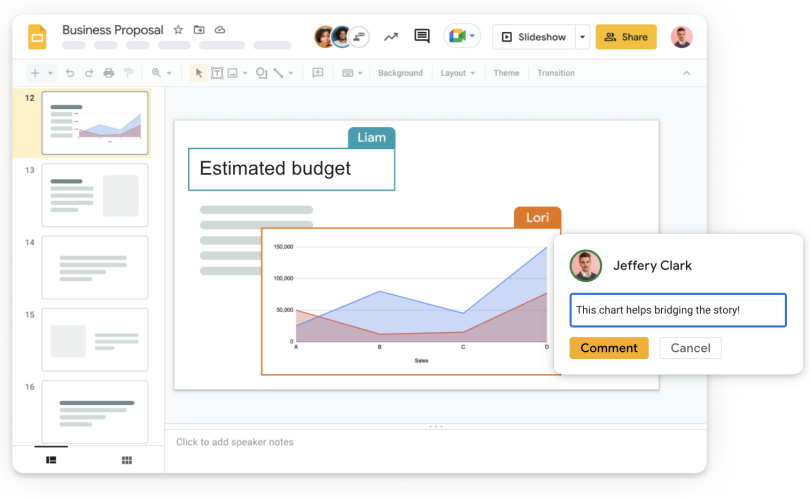The width and height of the screenshot is (810, 499).
Task: Open the Slideshow dropdown arrow
Action: click(582, 37)
